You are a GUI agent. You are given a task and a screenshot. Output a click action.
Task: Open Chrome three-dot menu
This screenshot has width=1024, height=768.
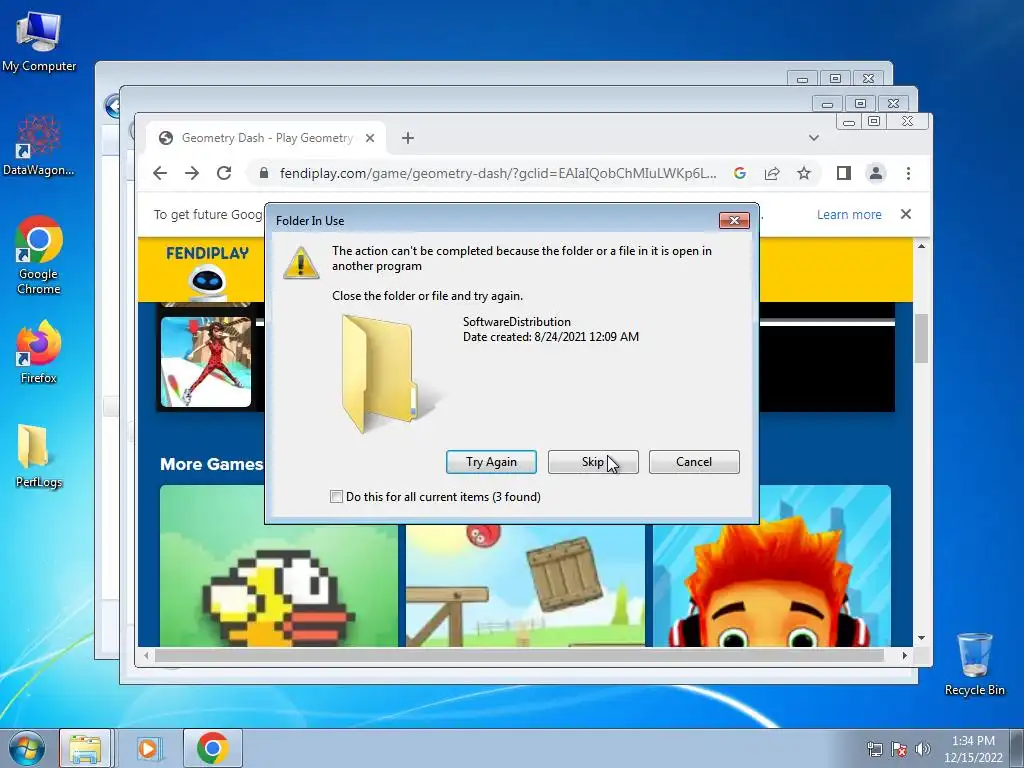coord(908,173)
